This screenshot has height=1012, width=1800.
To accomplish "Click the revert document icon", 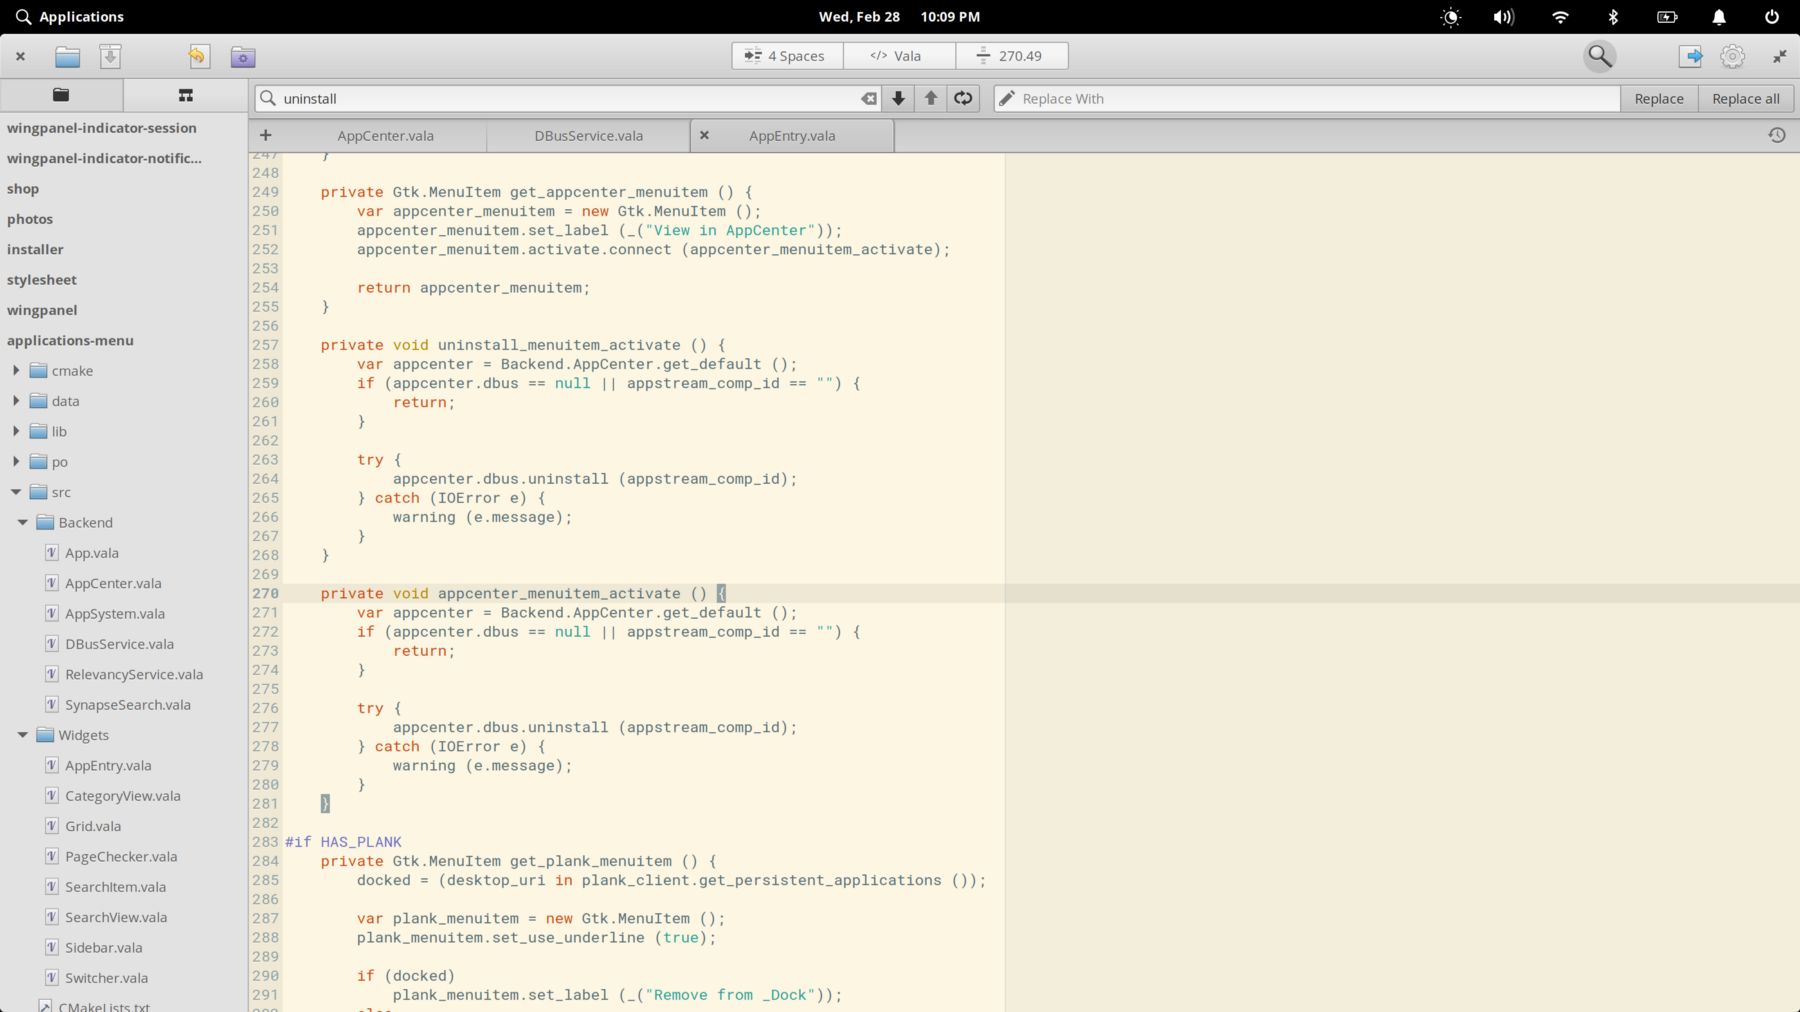I will [198, 57].
